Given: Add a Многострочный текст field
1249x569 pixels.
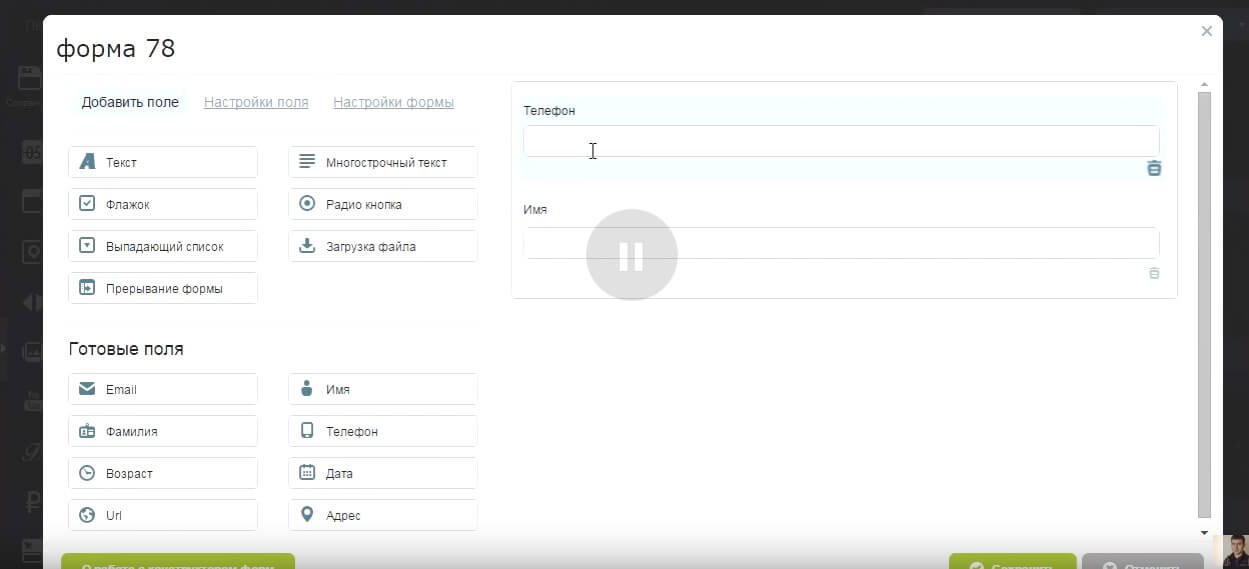Looking at the screenshot, I should (x=382, y=162).
